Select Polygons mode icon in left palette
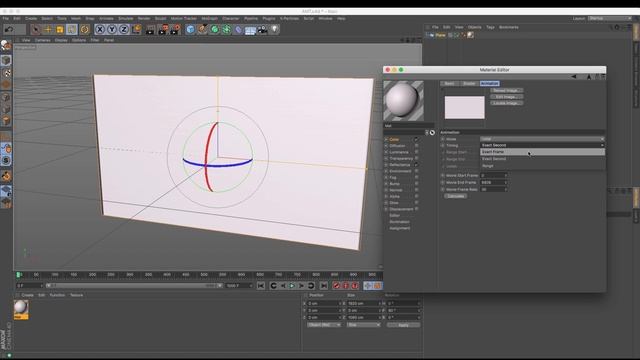The width and height of the screenshot is (640, 360). point(6,121)
